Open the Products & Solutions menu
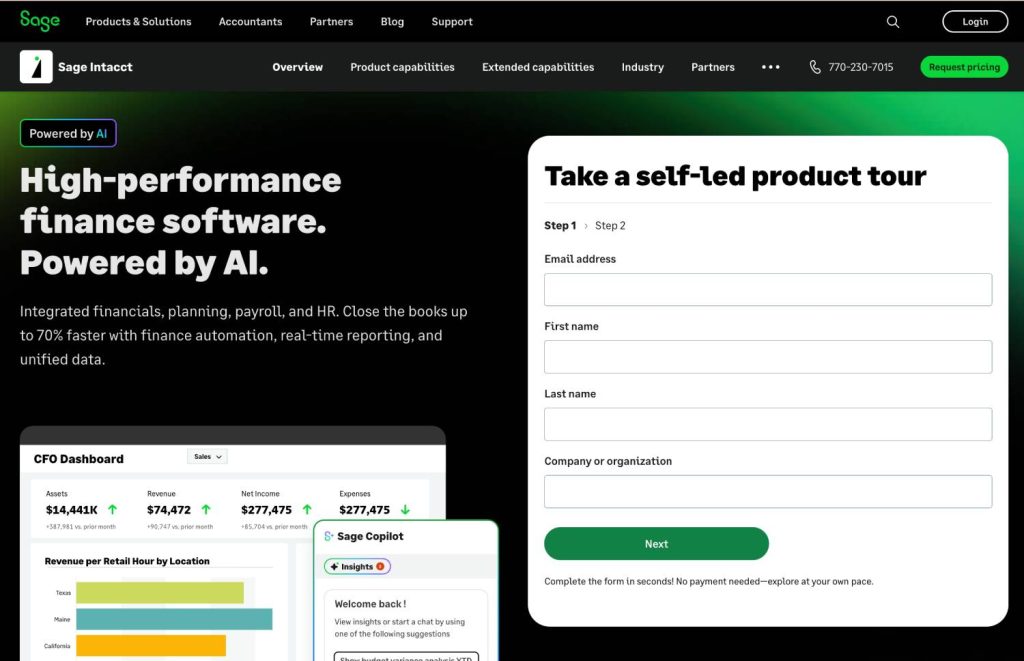 click(x=138, y=21)
